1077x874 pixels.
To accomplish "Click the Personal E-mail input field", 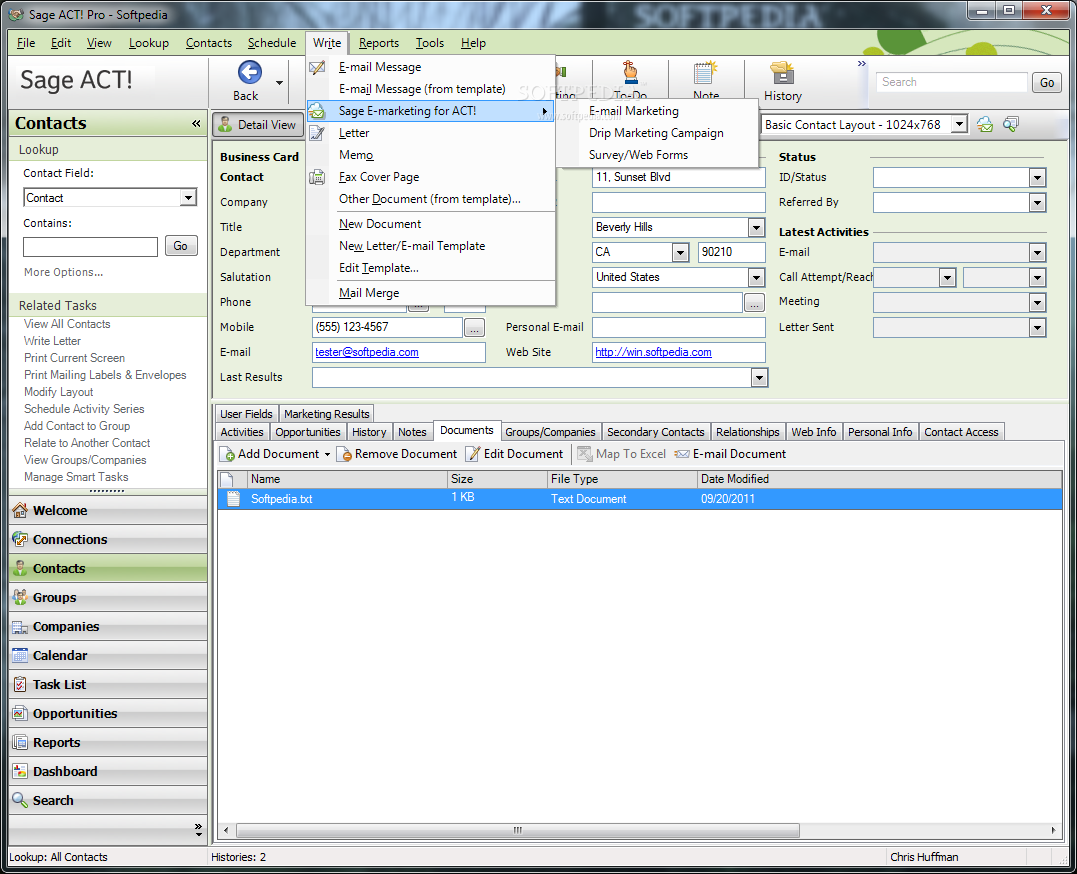I will pyautogui.click(x=679, y=328).
